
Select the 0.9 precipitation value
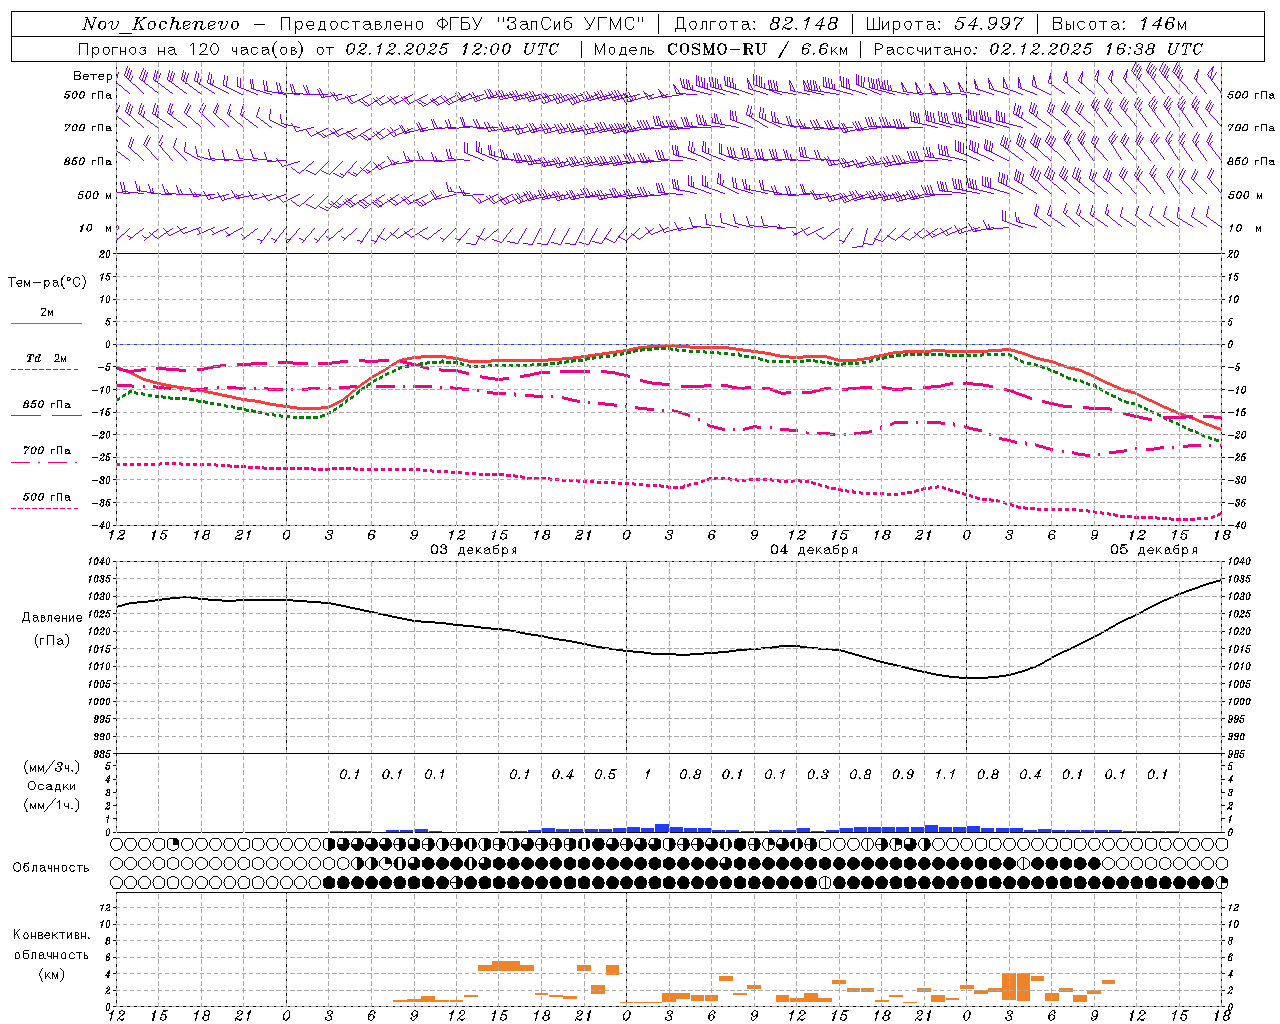pos(902,775)
